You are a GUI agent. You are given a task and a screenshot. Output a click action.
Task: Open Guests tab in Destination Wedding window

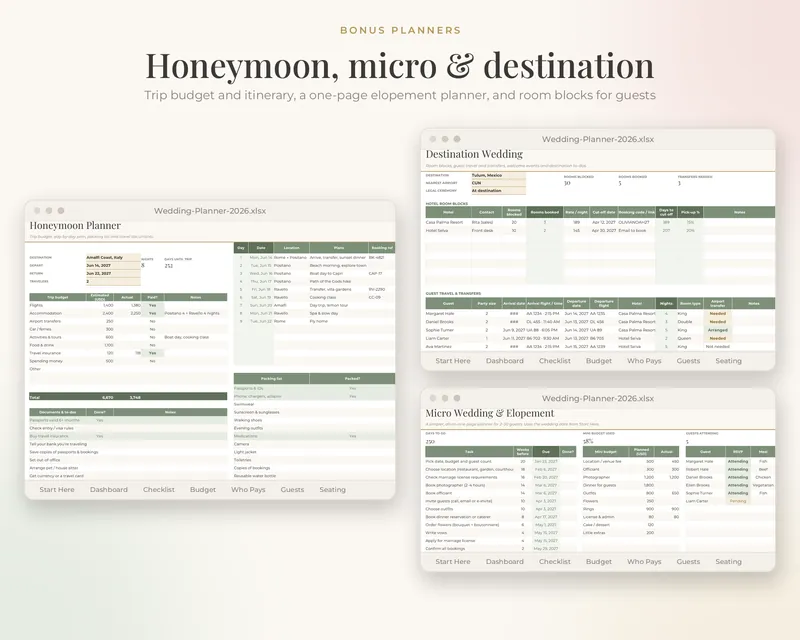tap(688, 361)
